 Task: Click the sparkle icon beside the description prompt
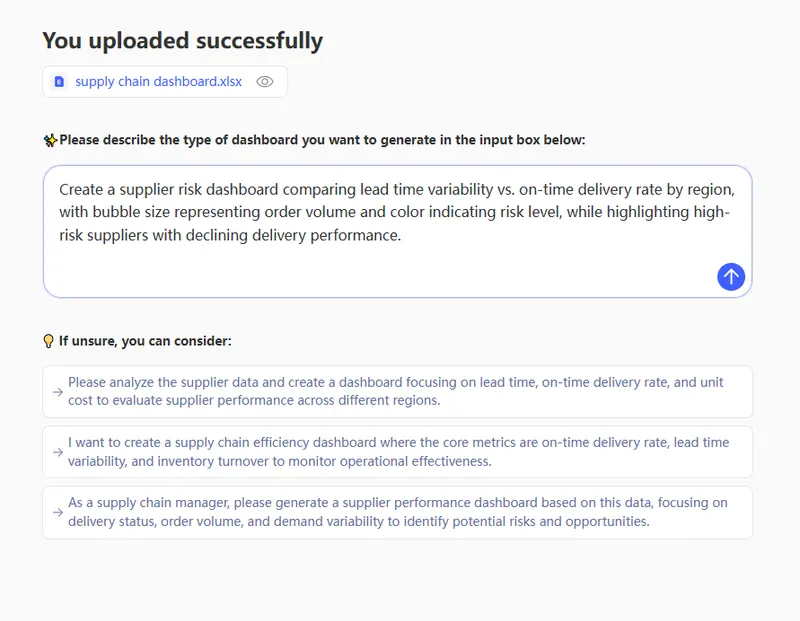pyautogui.click(x=50, y=141)
